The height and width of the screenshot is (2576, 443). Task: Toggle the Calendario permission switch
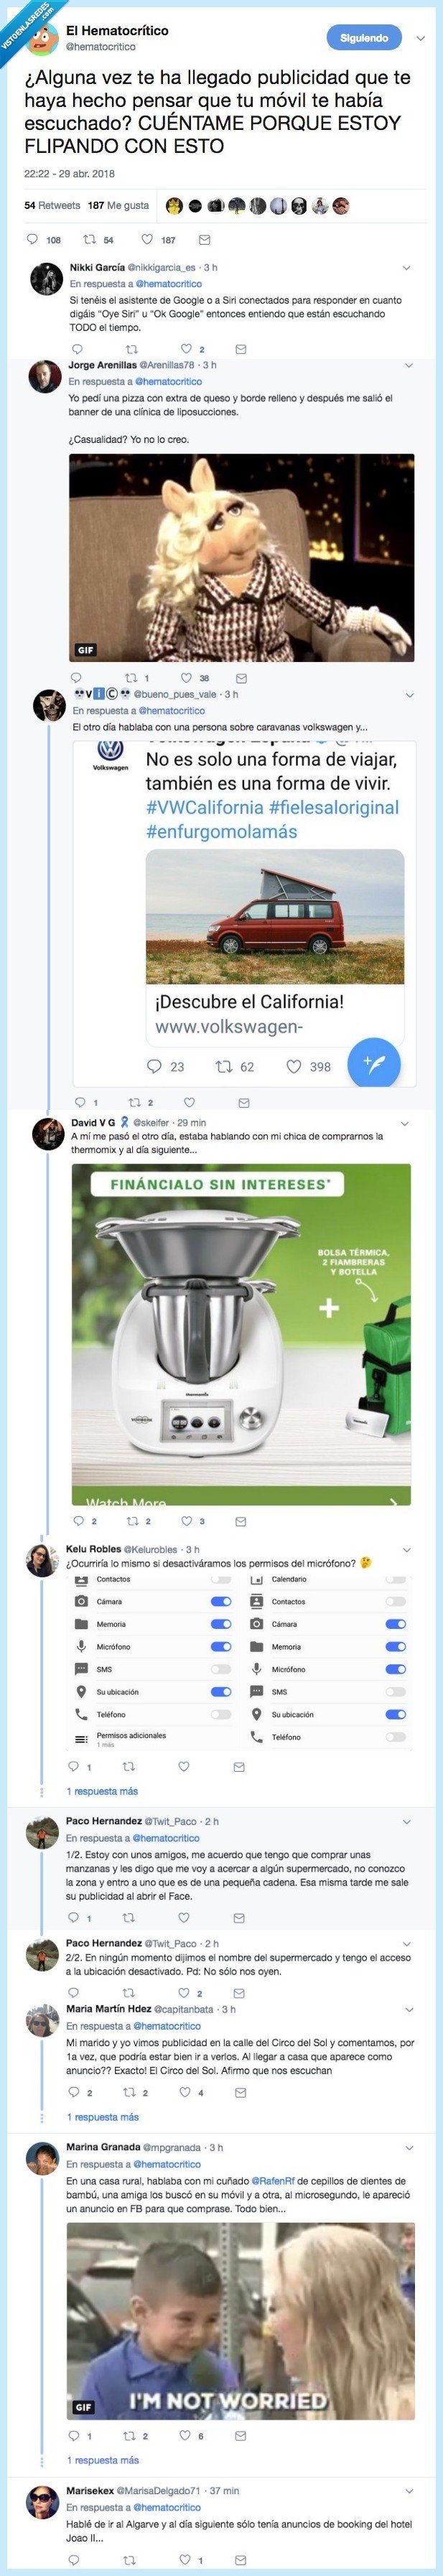tap(396, 1579)
